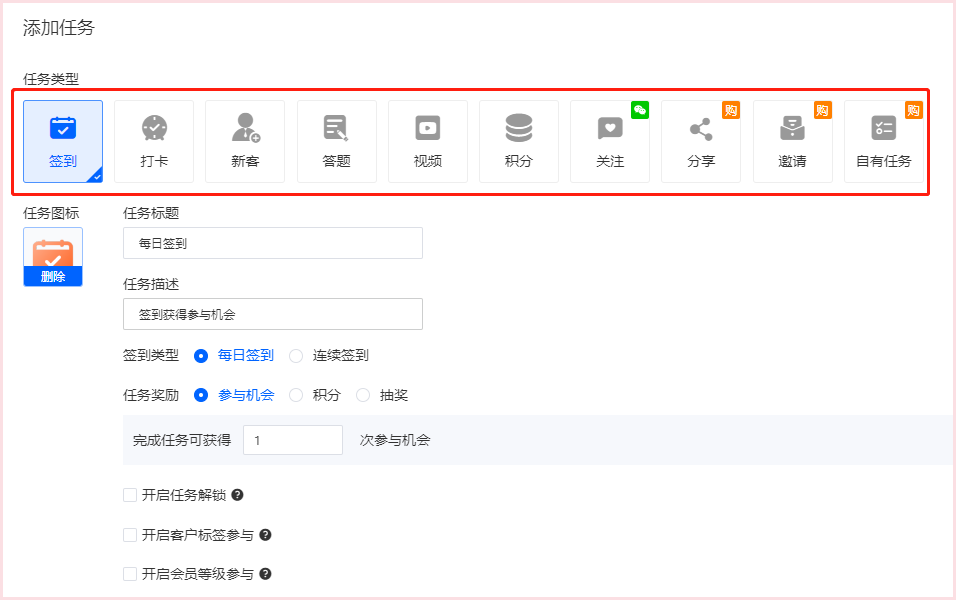Click the 添加任务 heading text
956x600 pixels.
point(59,27)
